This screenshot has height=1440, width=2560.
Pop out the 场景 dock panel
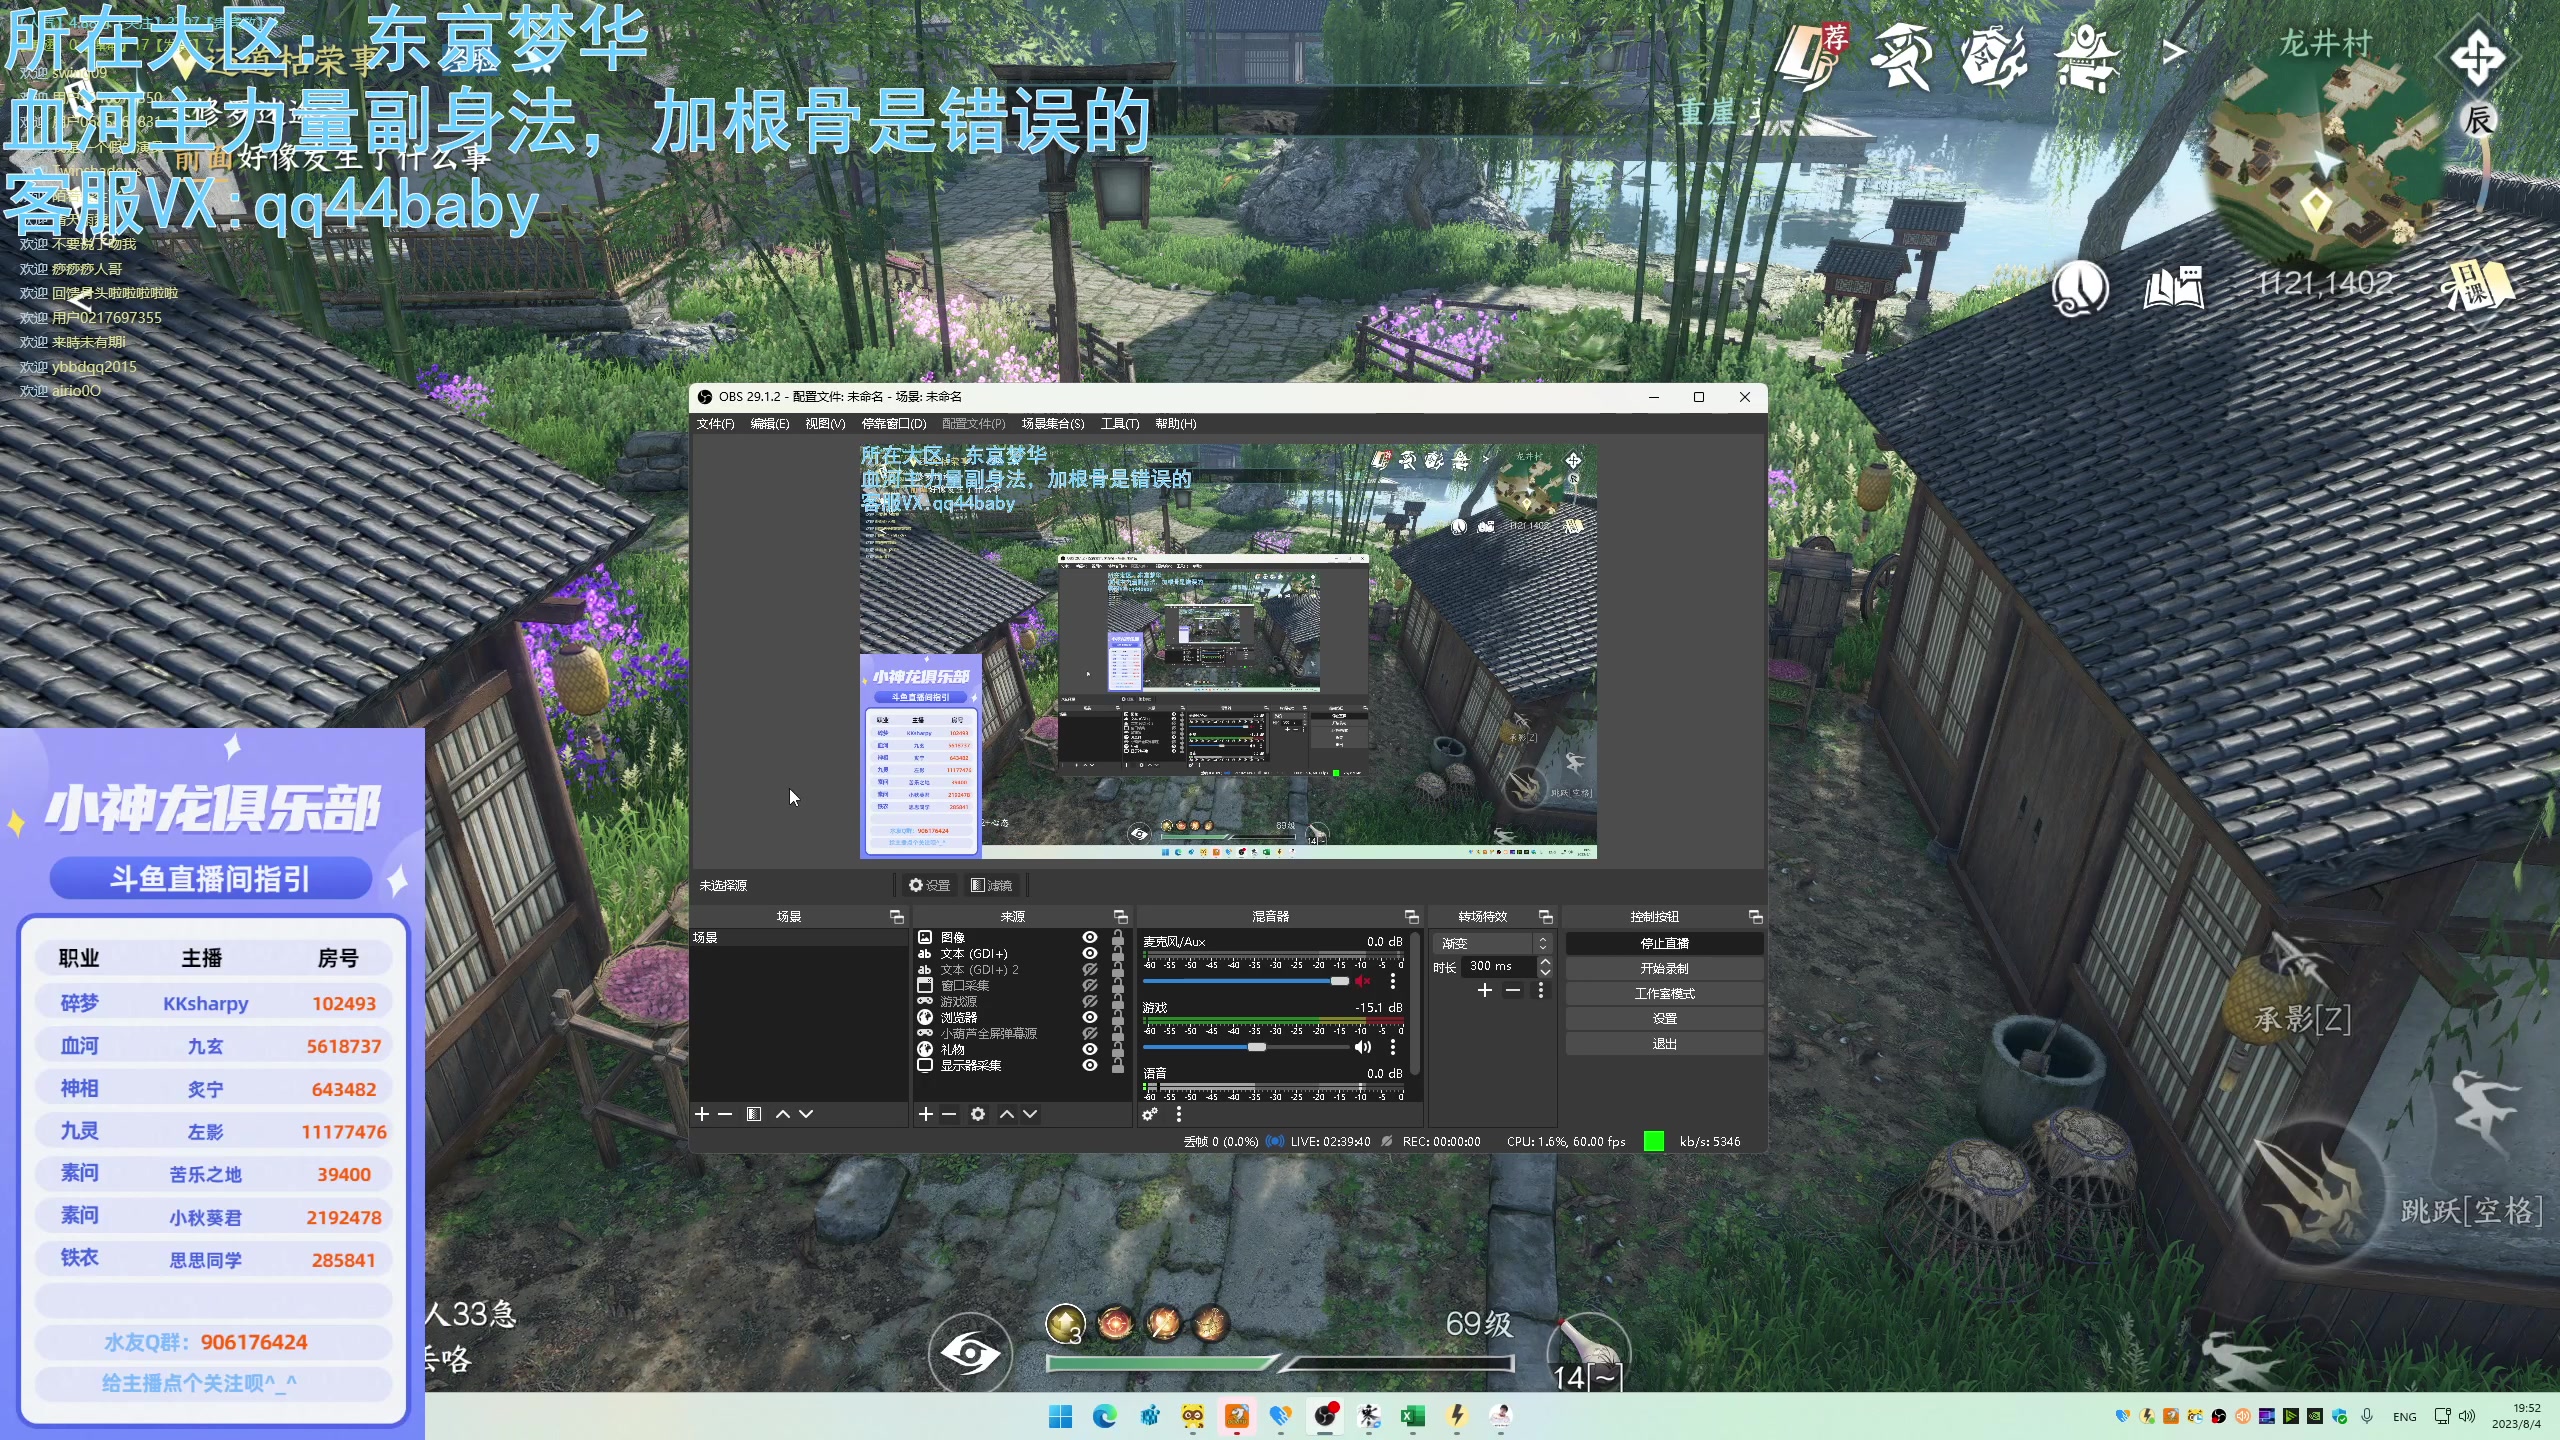[897, 917]
